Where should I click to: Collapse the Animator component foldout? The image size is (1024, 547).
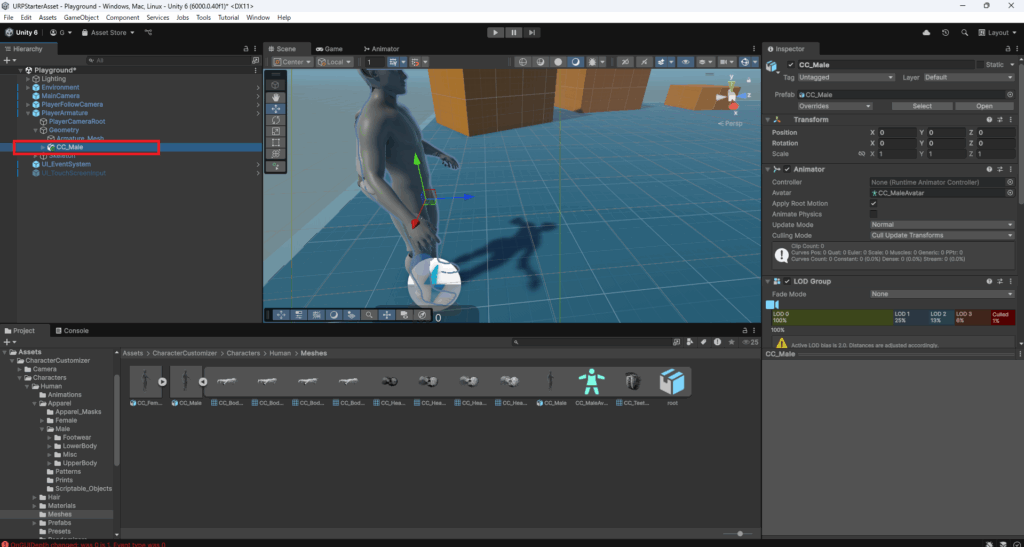[x=768, y=169]
